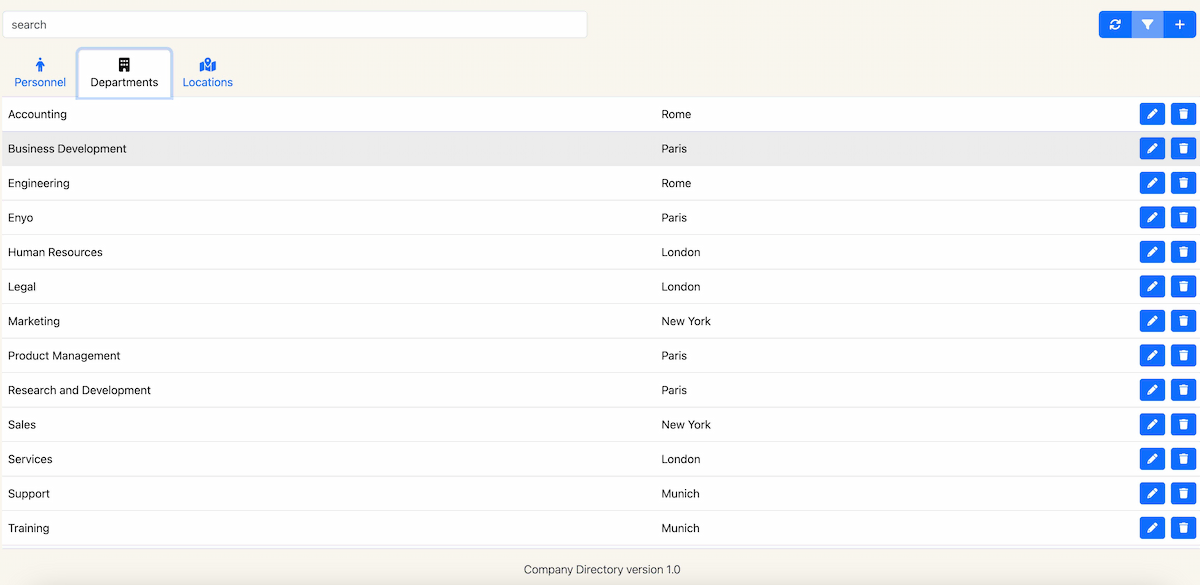Viewport: 1200px width, 585px height.
Task: Select the Departments tab
Action: pos(124,73)
